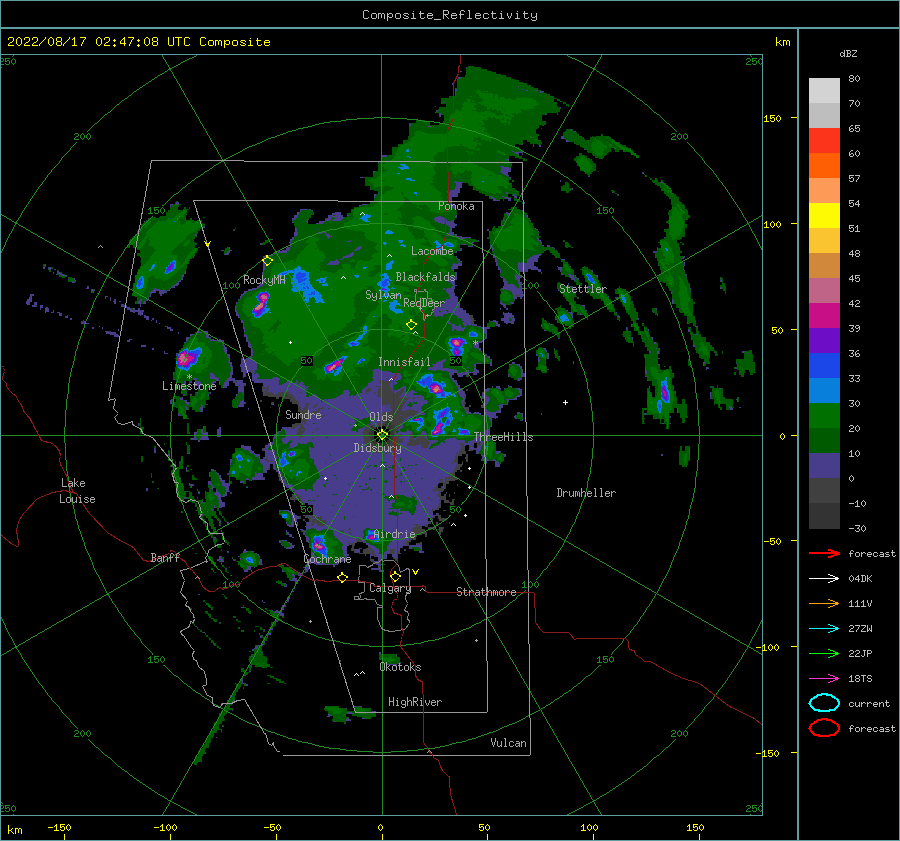Click the strong echo cell near Limestone

click(188, 358)
